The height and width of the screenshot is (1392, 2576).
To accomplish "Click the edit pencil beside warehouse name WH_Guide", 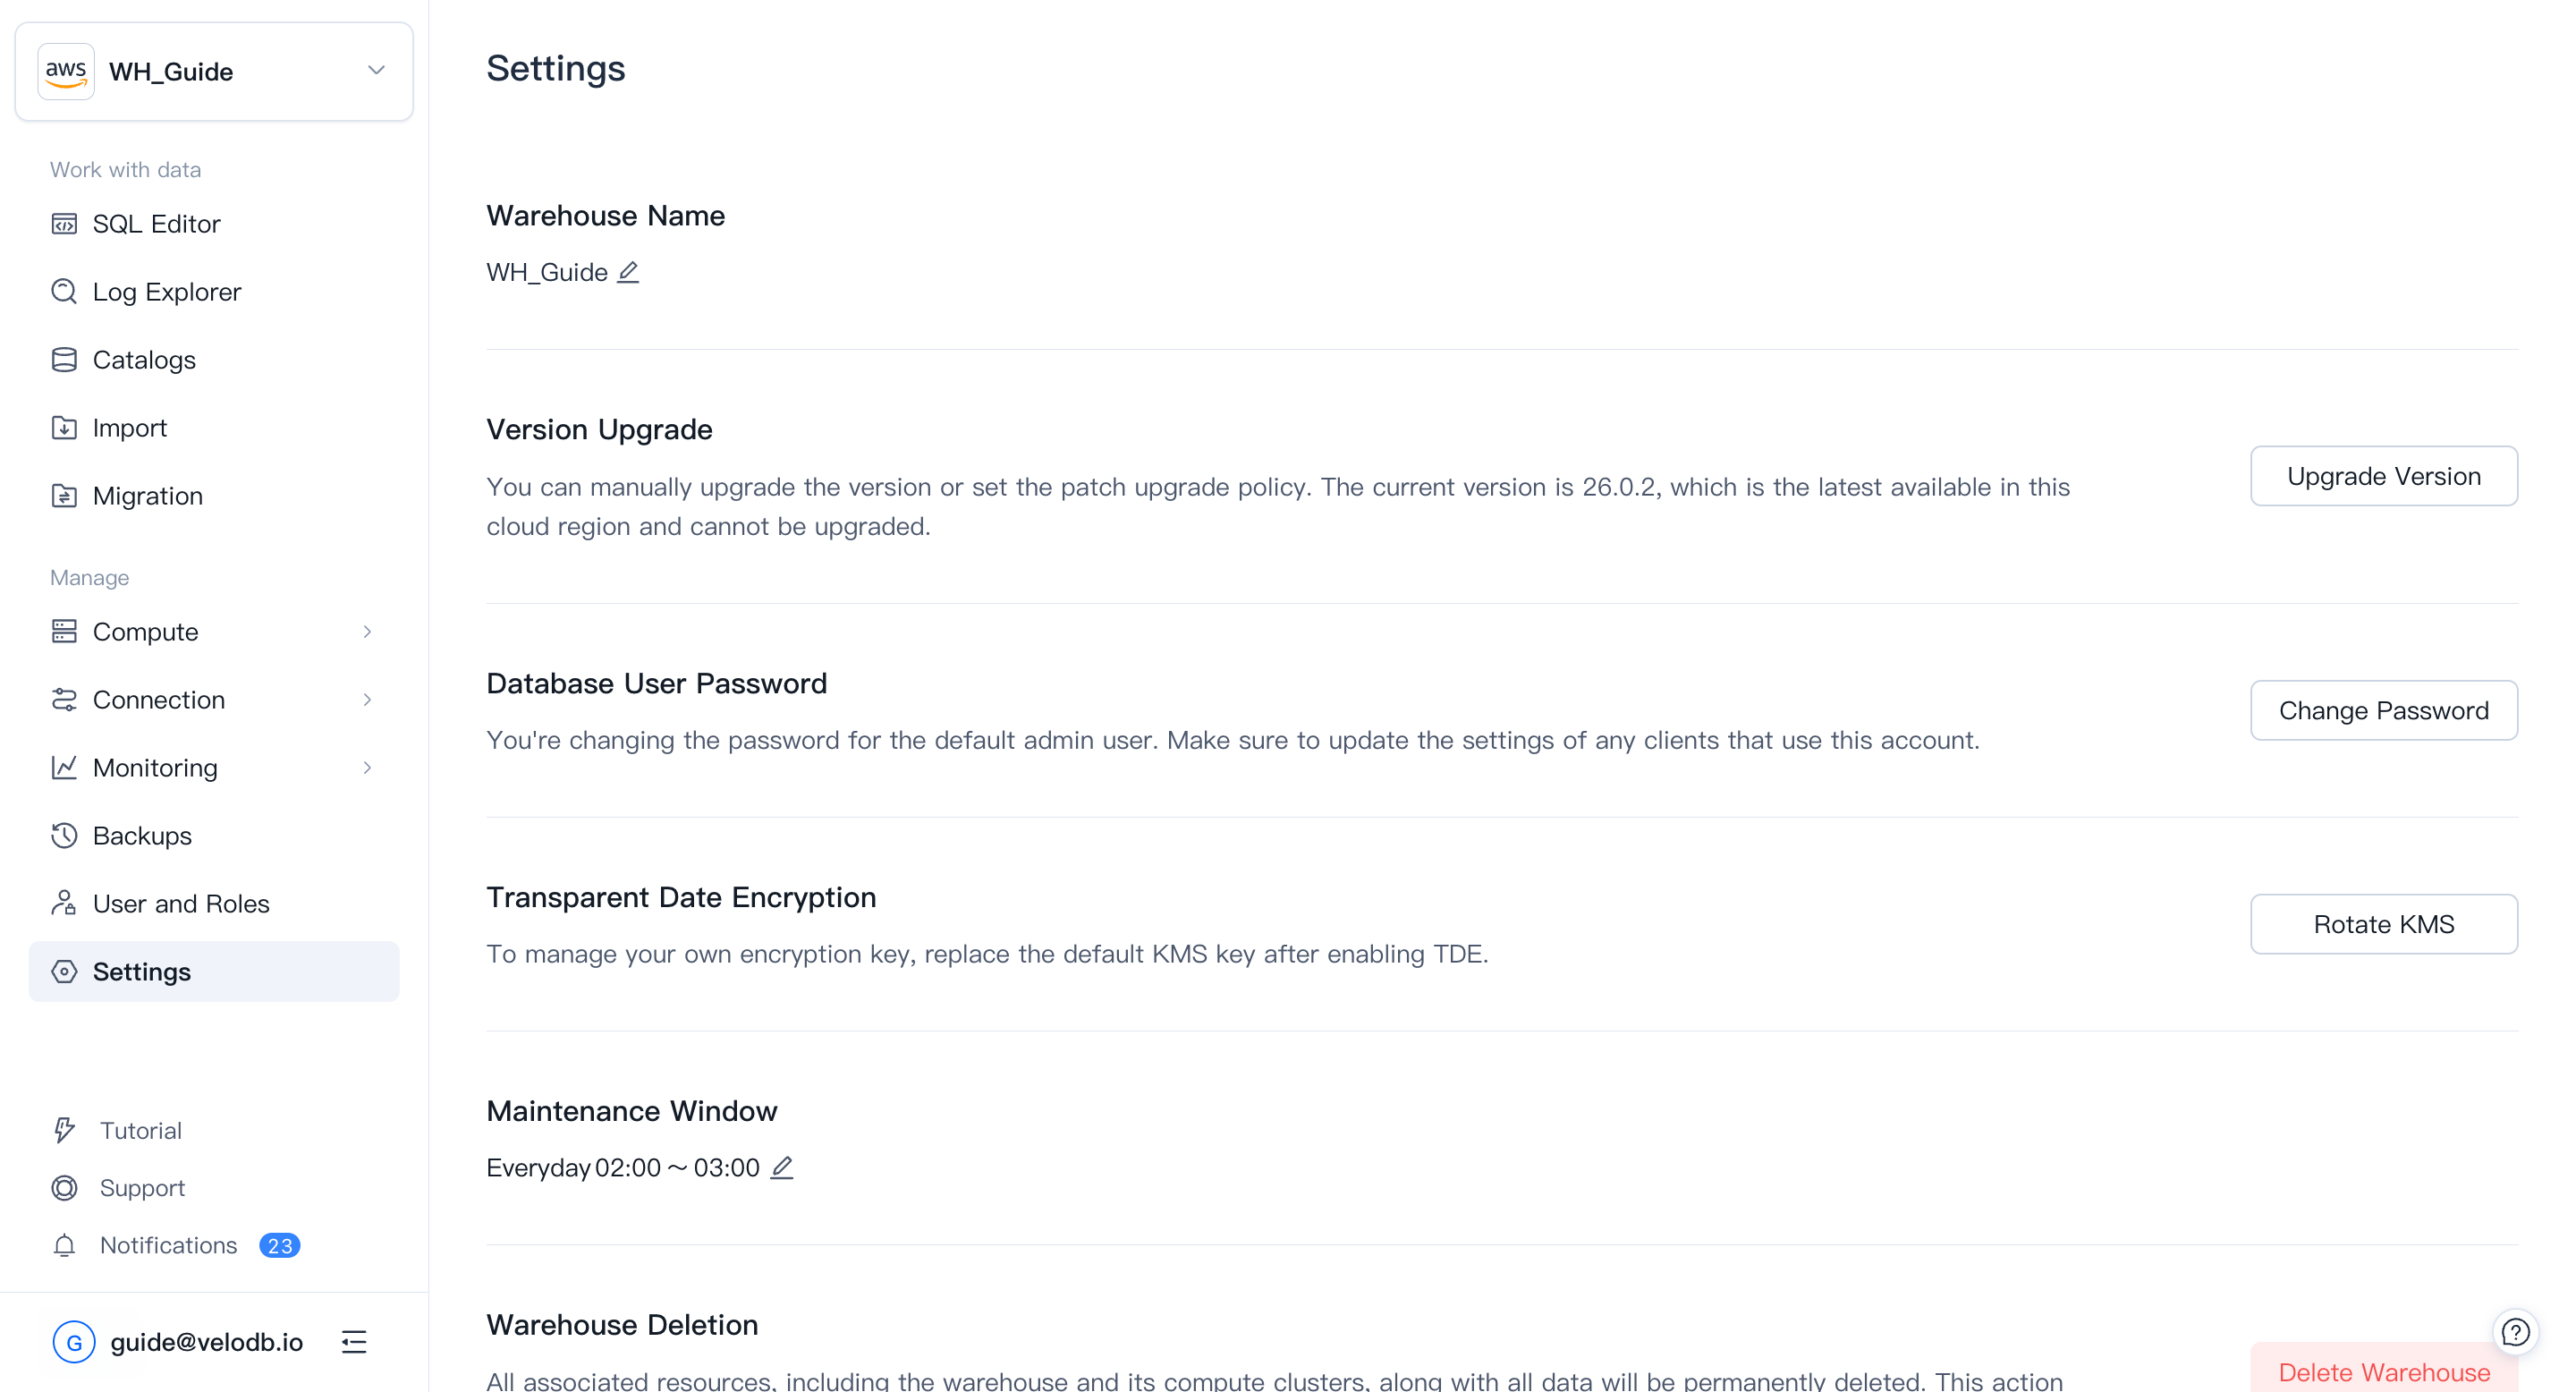I will coord(628,272).
